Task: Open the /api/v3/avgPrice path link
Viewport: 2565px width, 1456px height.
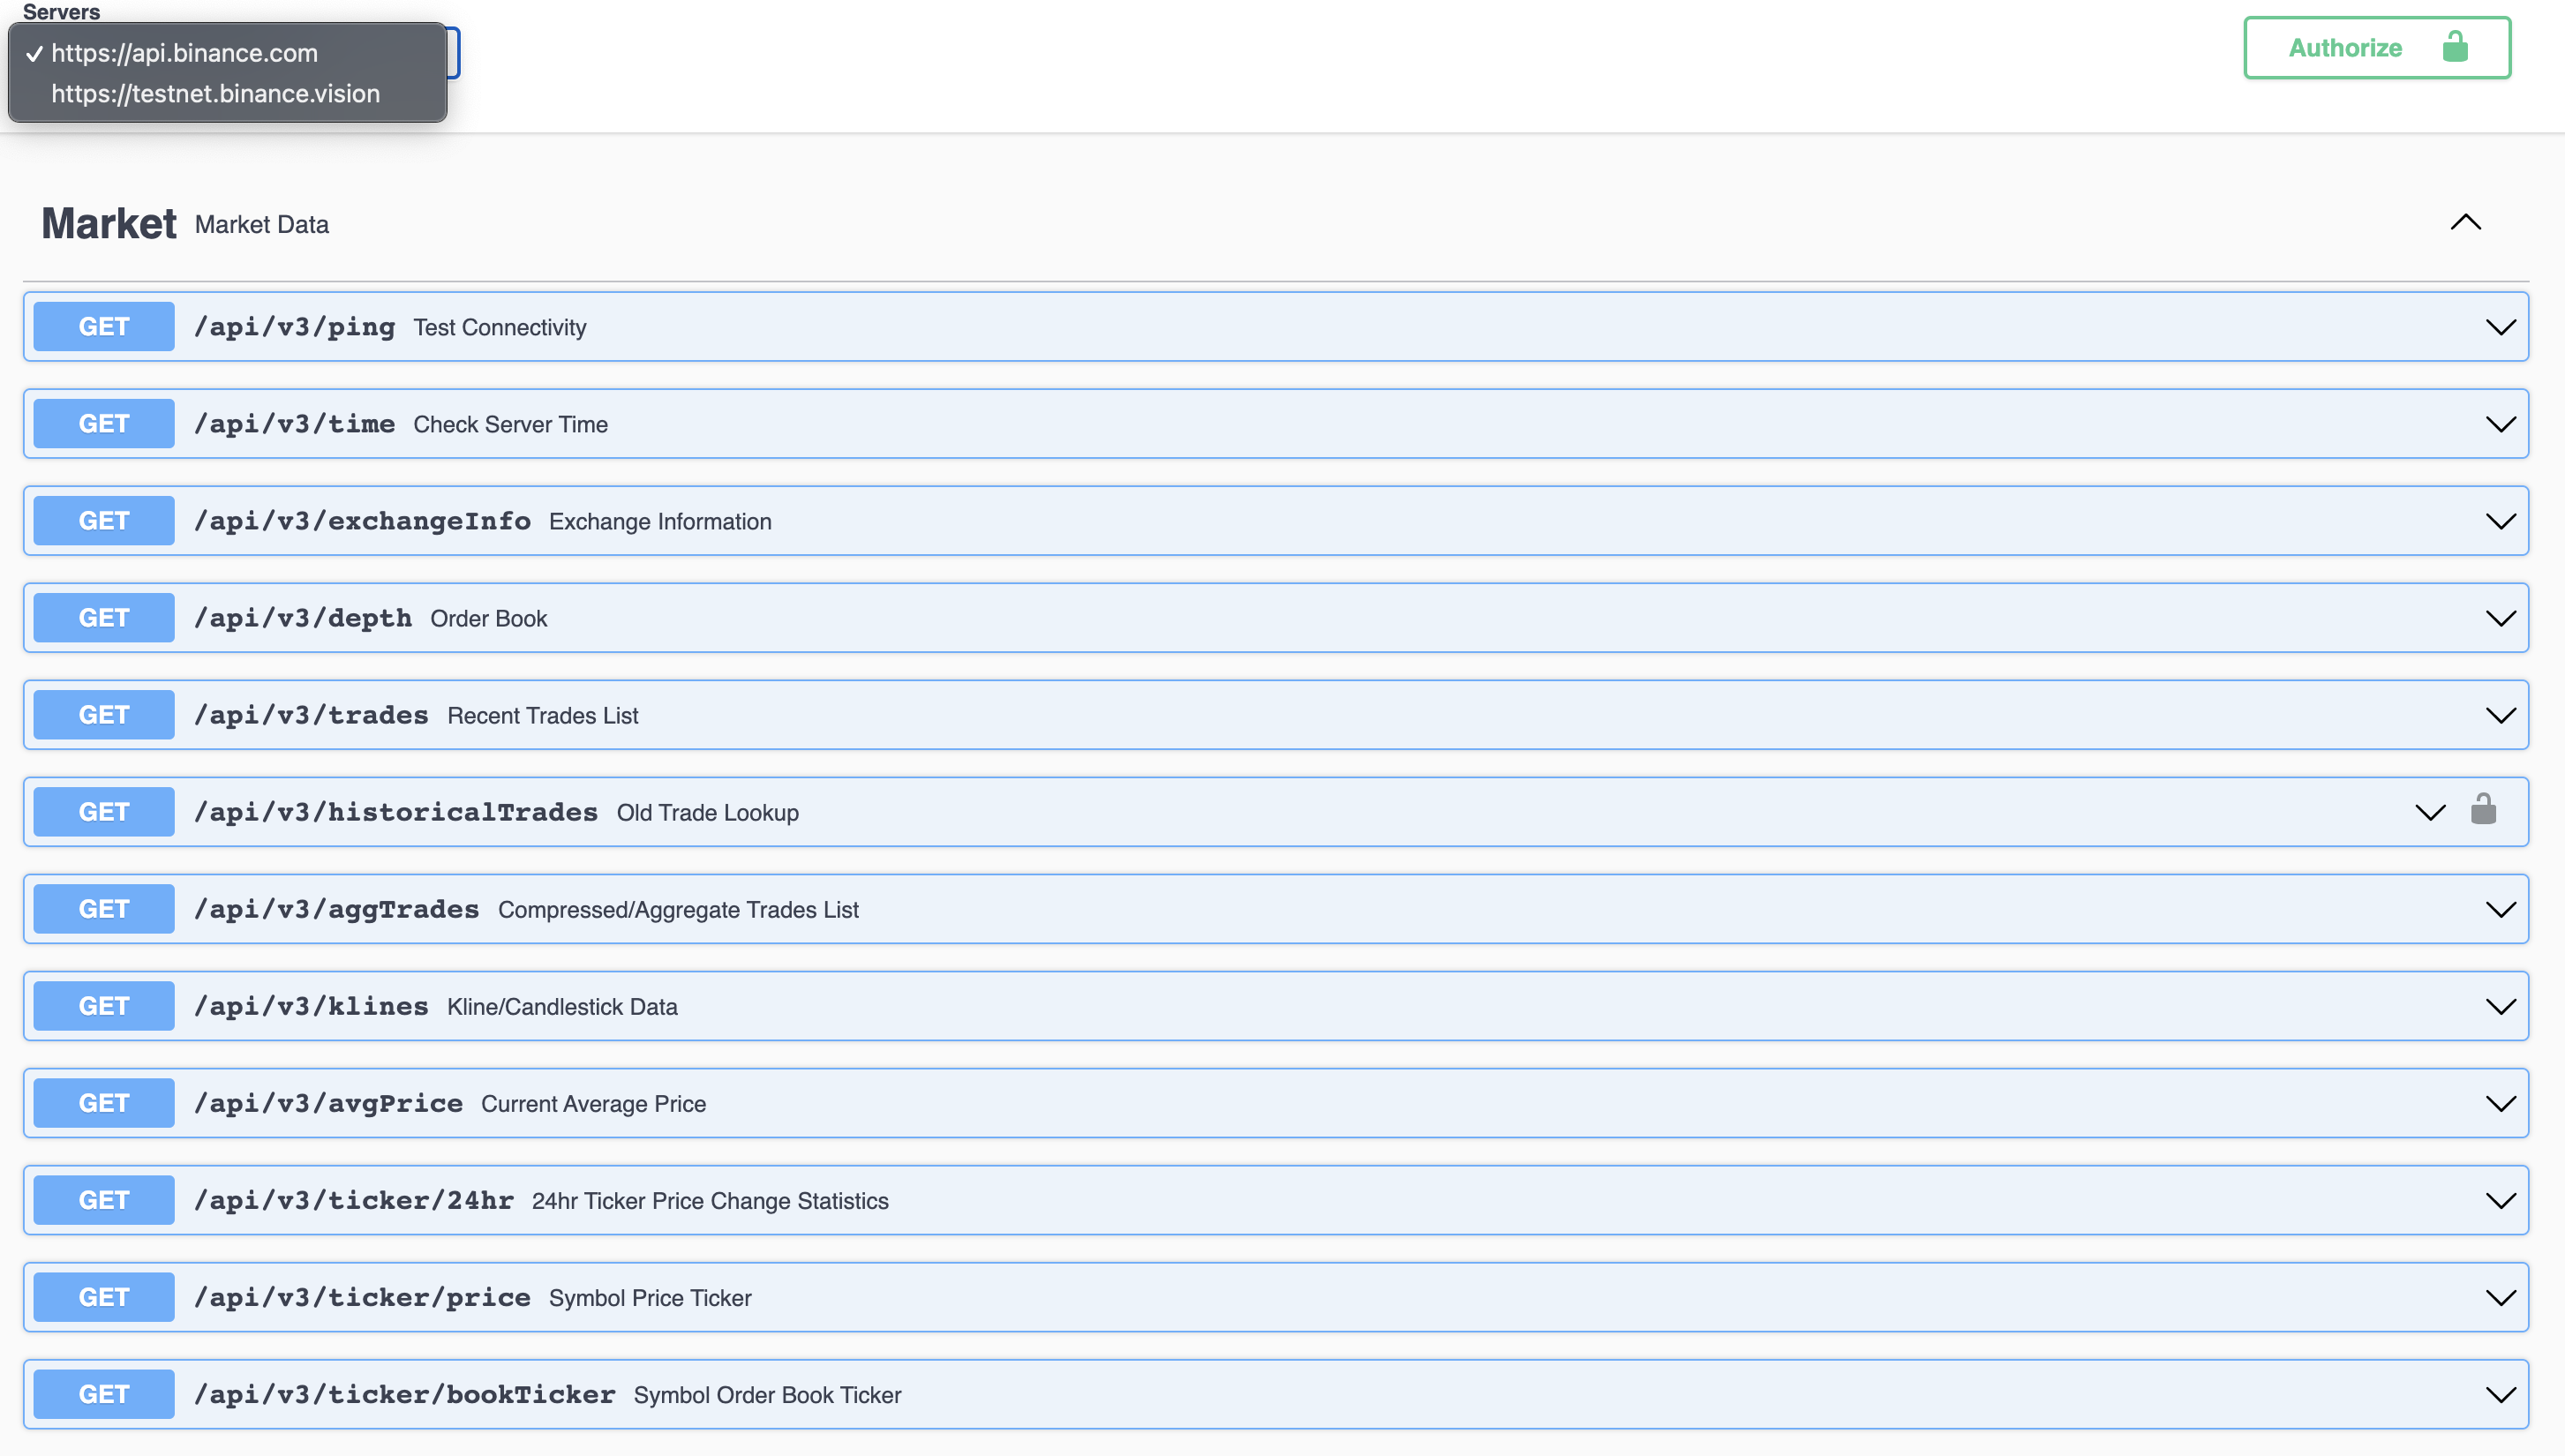Action: (328, 1103)
